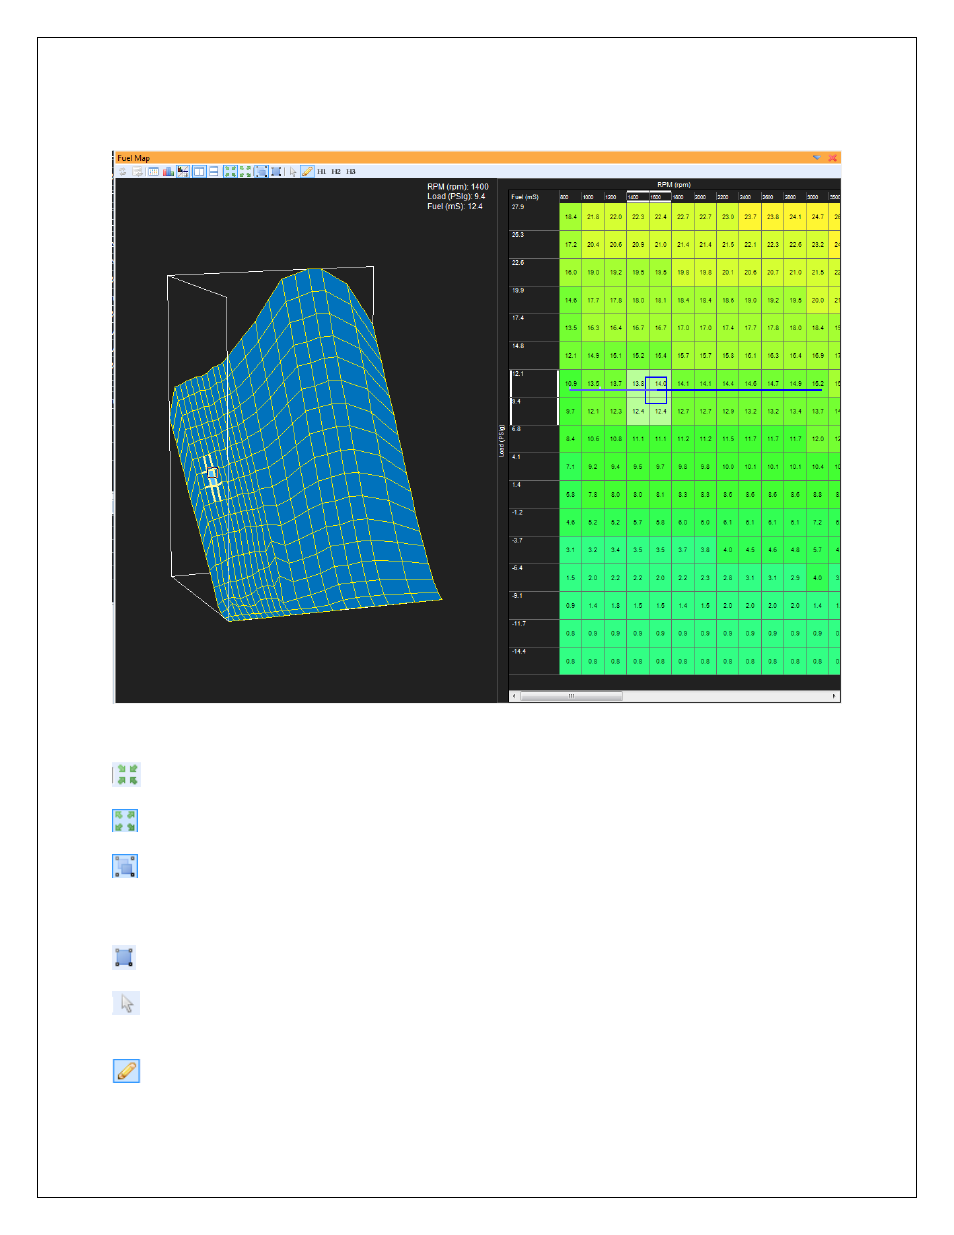Toggle the highlighted blue frame selection icon

point(261,172)
